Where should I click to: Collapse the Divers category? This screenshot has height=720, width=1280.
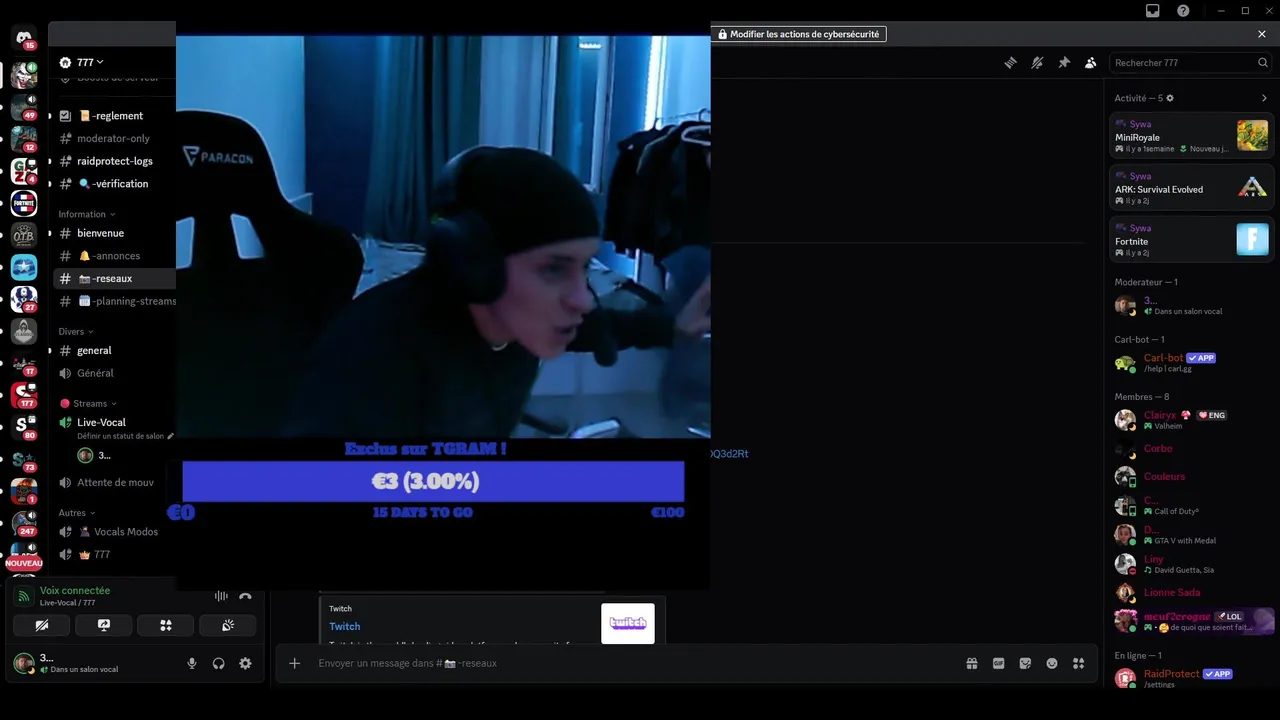[76, 331]
